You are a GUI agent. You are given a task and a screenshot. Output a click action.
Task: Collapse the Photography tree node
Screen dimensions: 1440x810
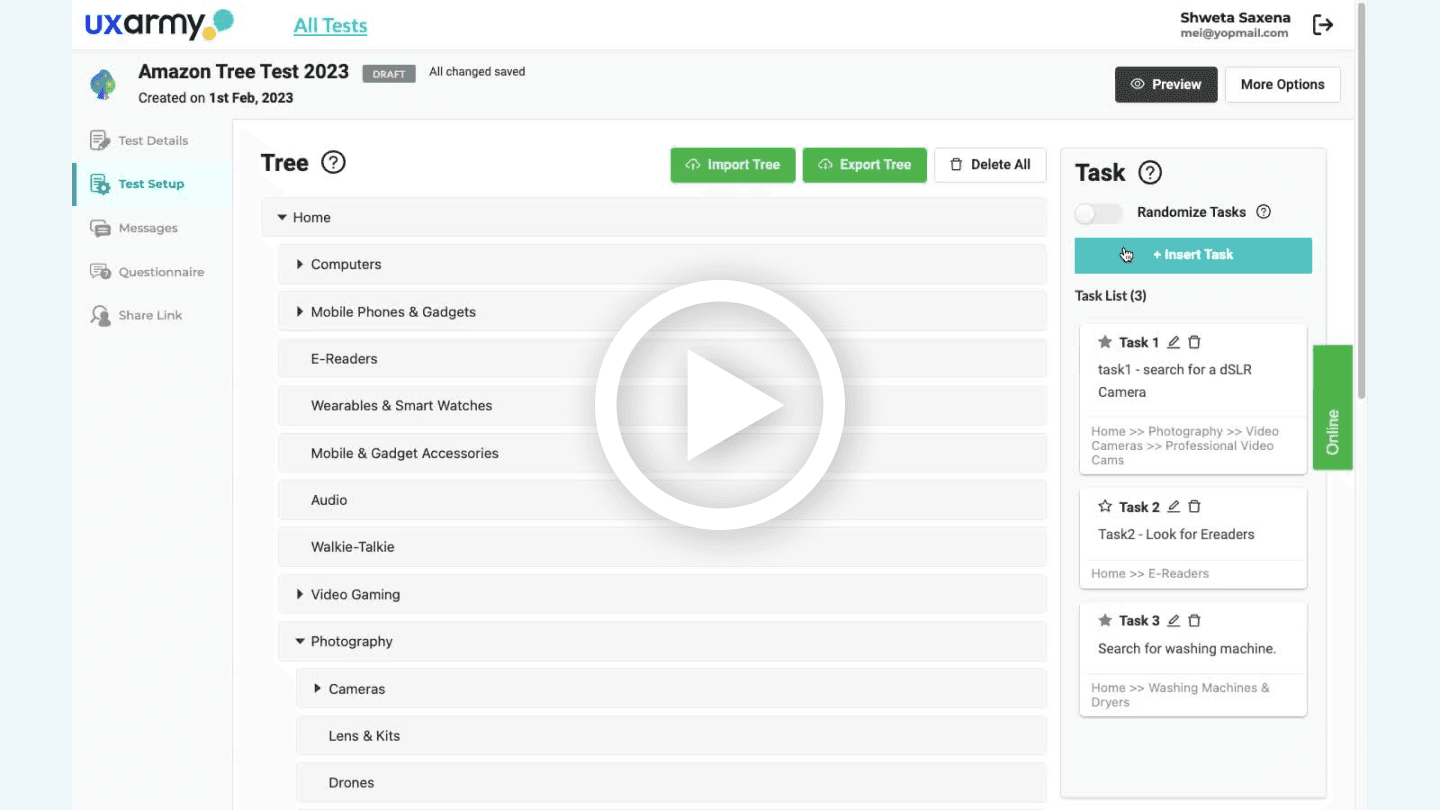coord(299,641)
